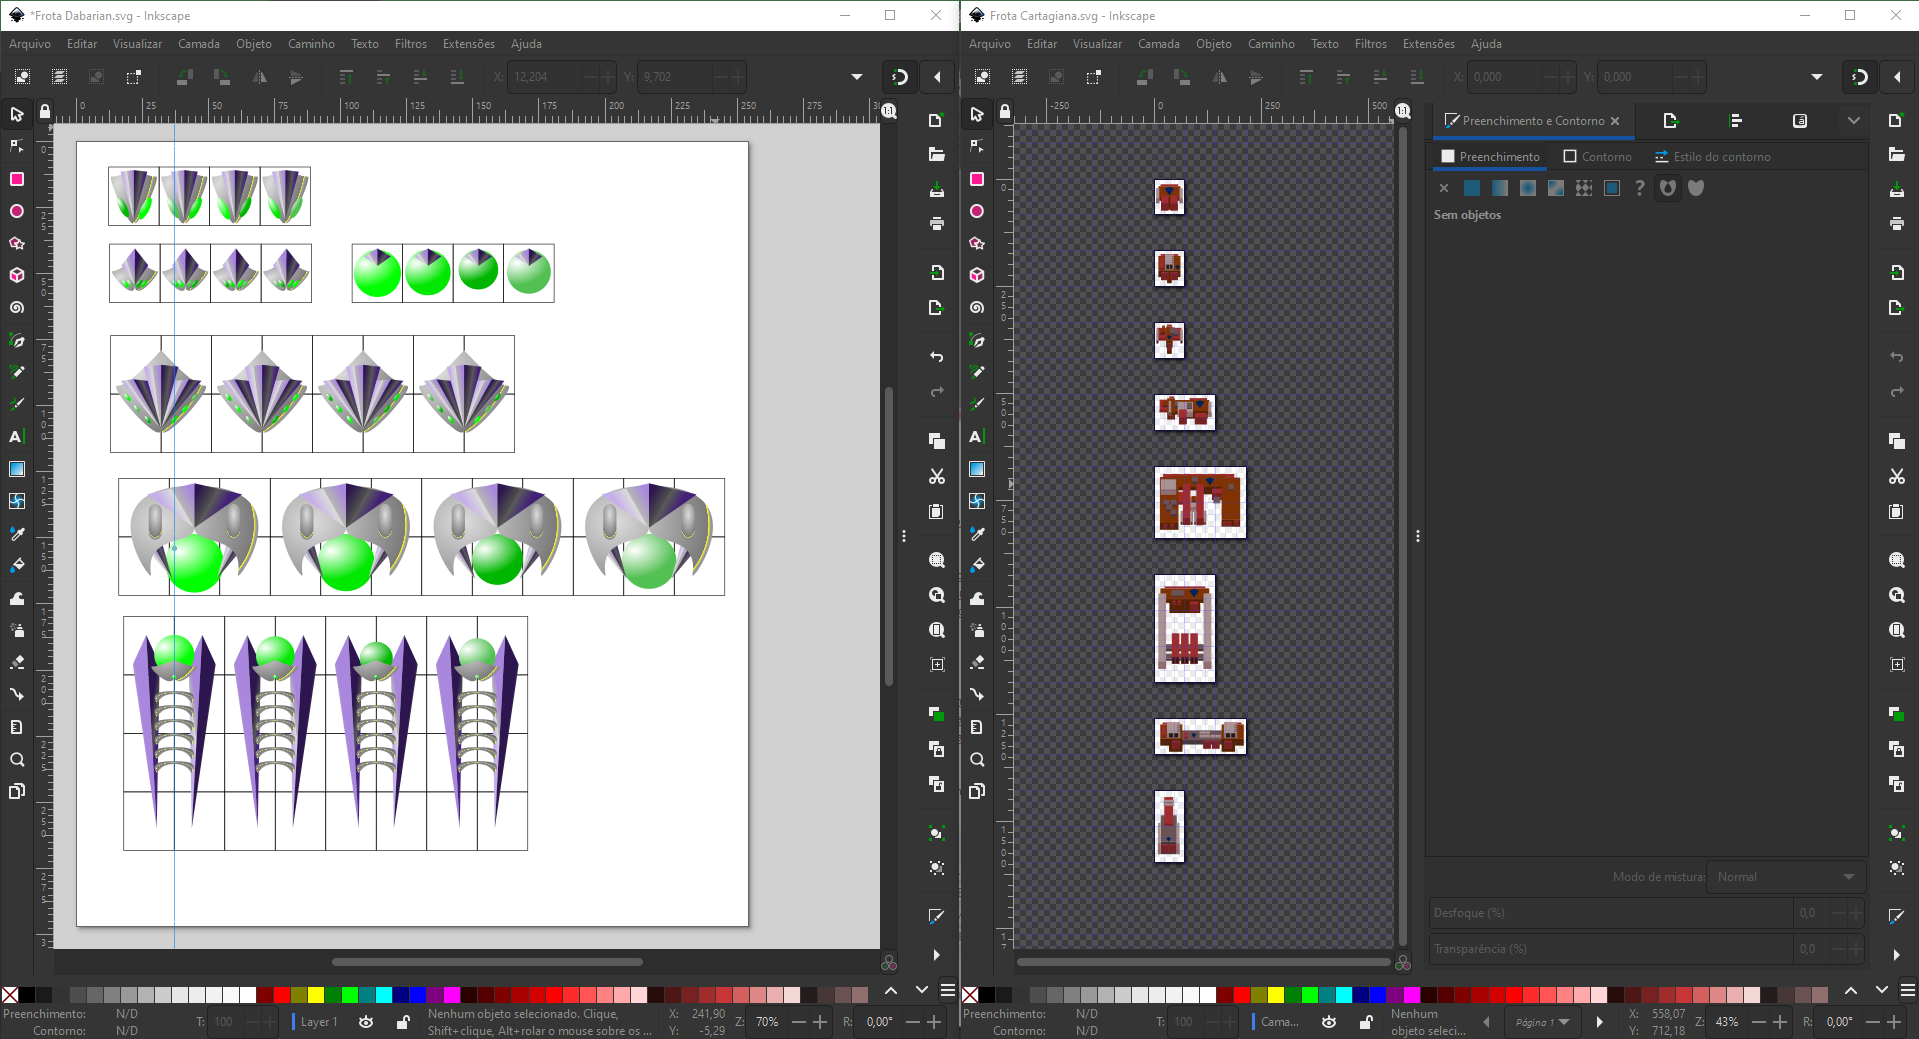
Task: Open the Modo de mistura Normal dropdown
Action: click(x=1785, y=877)
